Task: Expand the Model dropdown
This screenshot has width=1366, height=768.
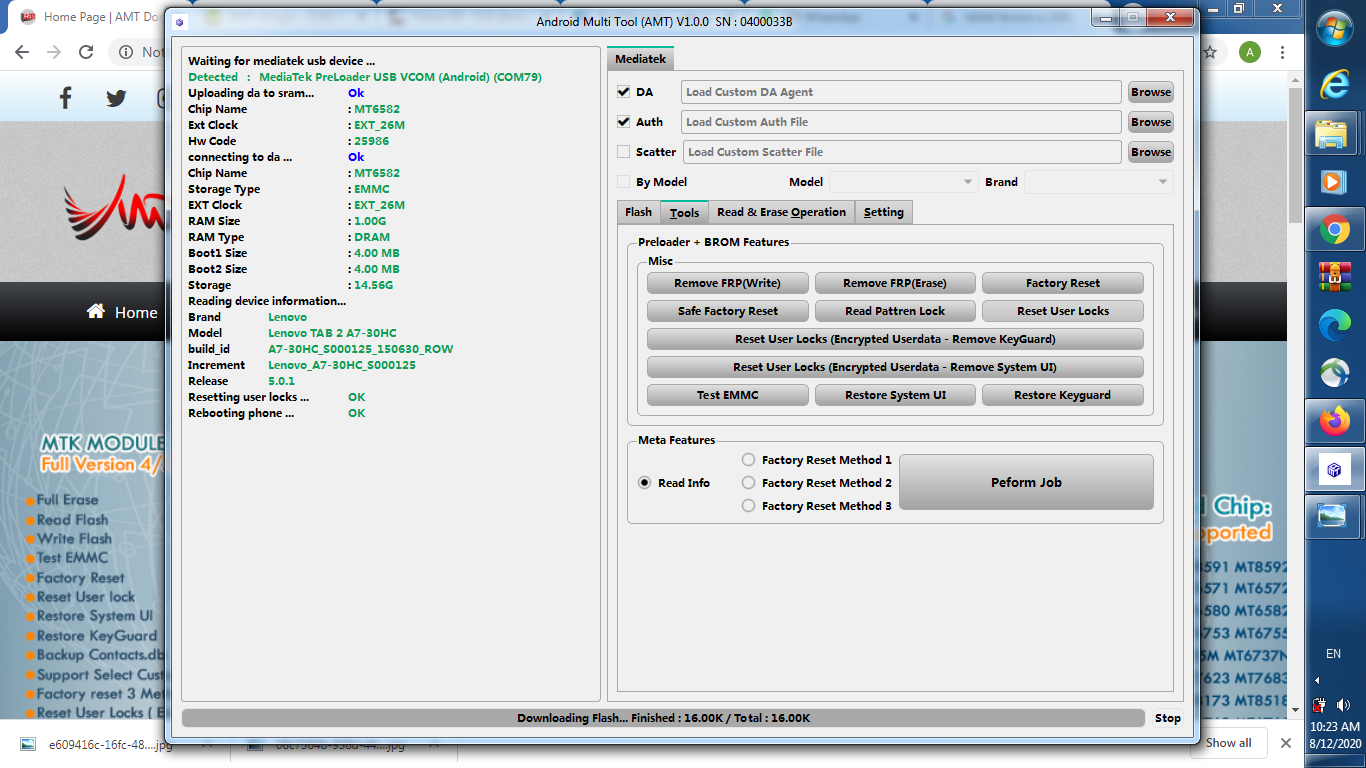Action: tap(903, 182)
